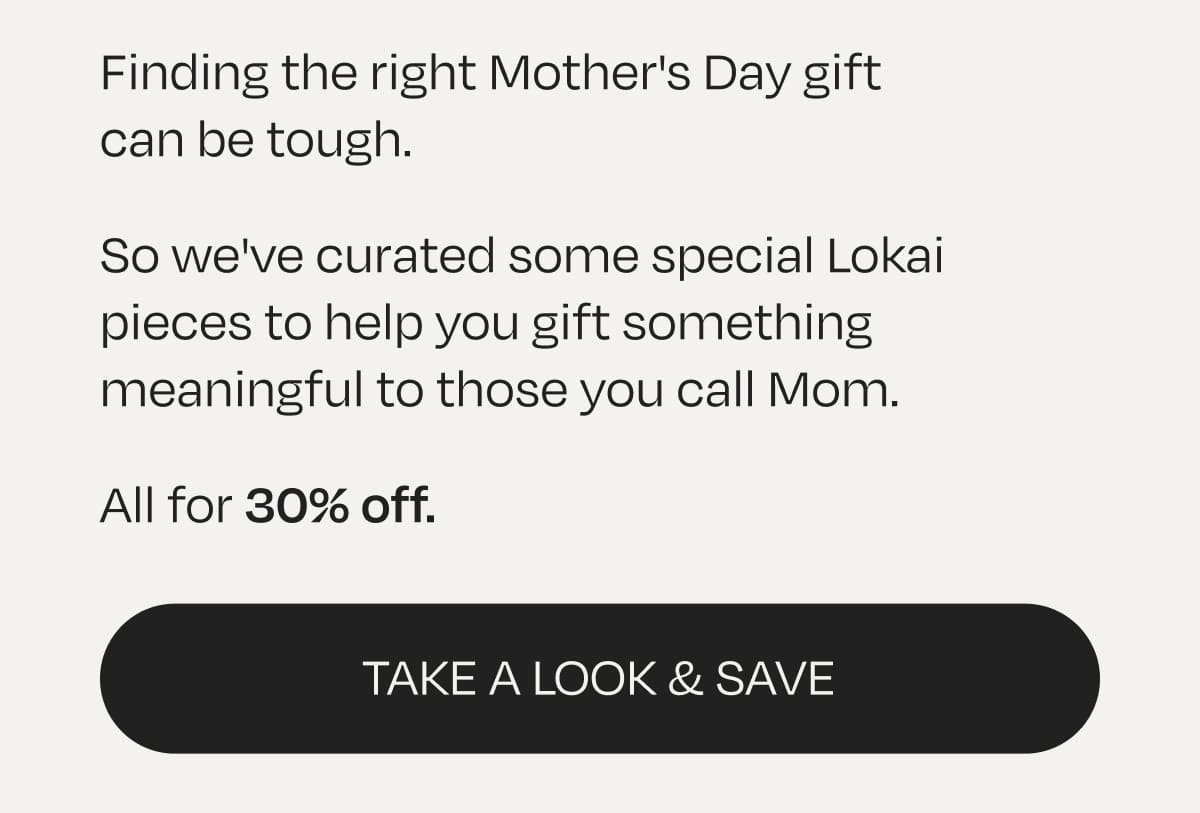Image resolution: width=1200 pixels, height=813 pixels.
Task: Click the bold "30% off." text
Action: (x=340, y=507)
